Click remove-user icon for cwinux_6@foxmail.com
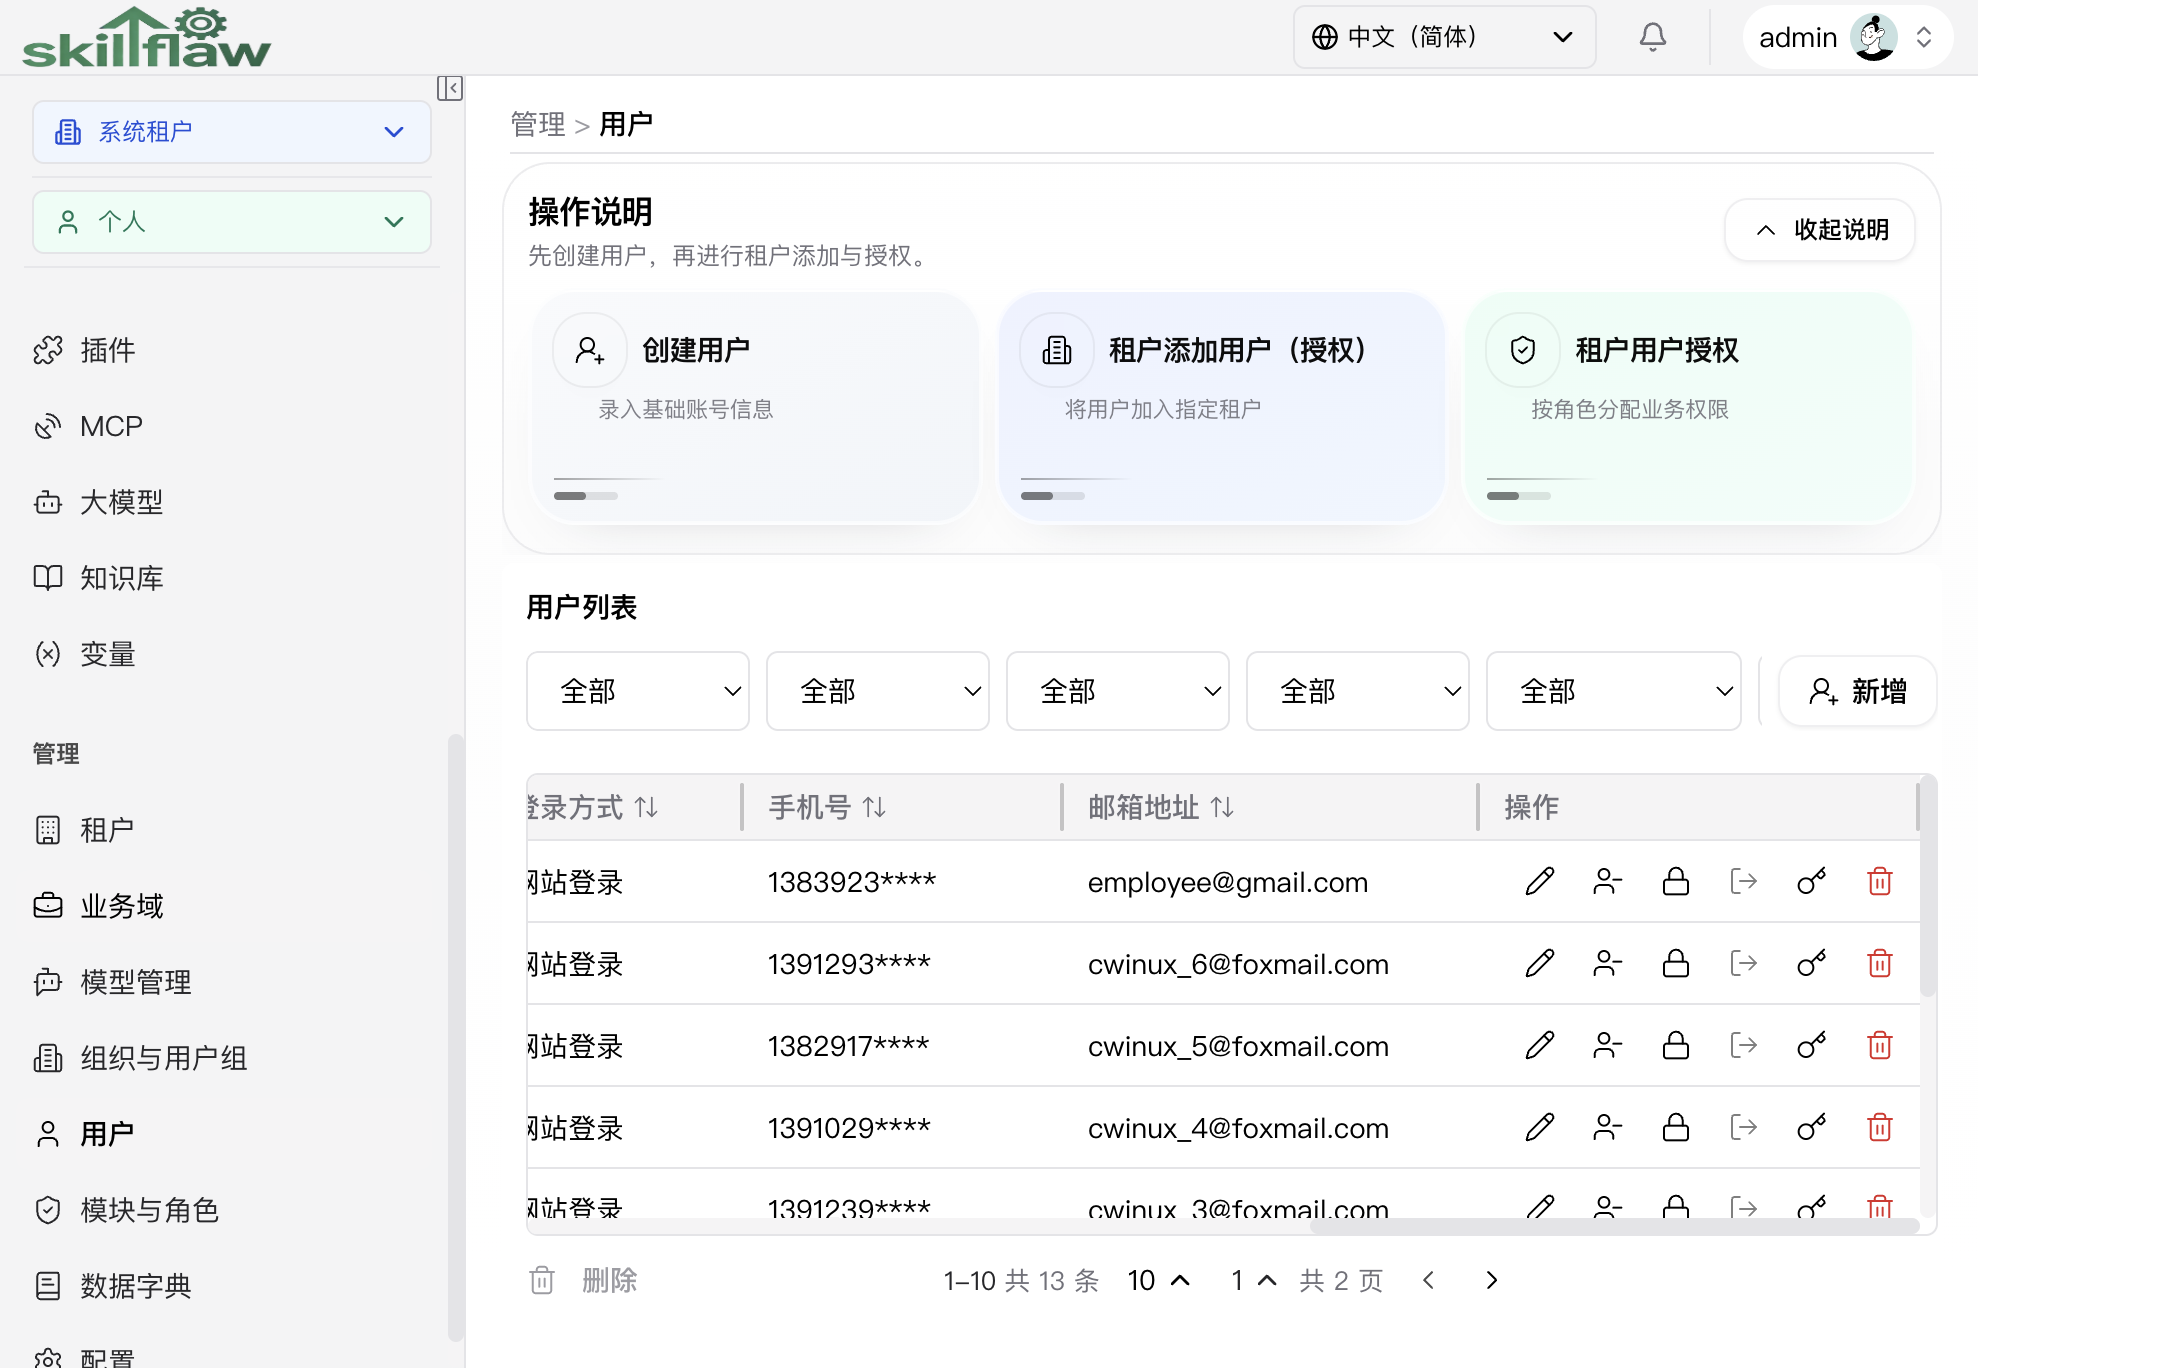Viewport: 2176px width, 1368px height. [1608, 964]
